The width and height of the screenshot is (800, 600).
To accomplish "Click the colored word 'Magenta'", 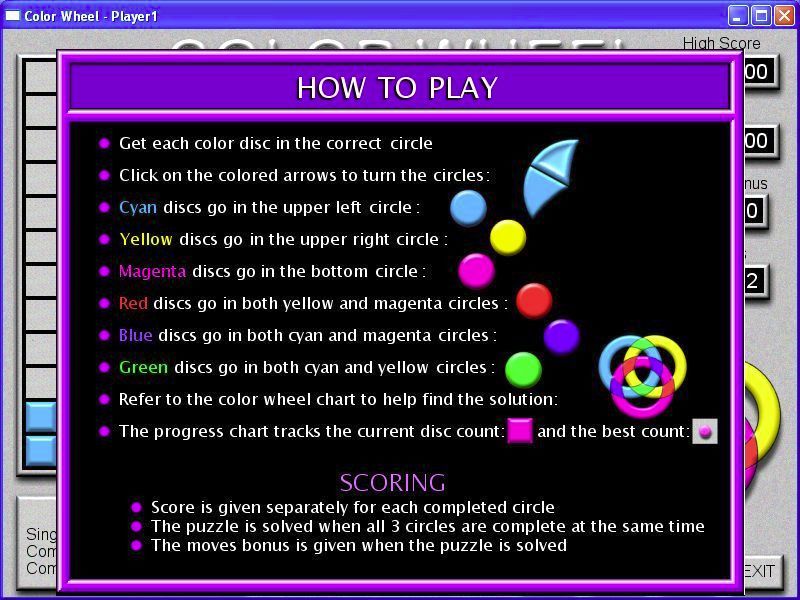I will pyautogui.click(x=152, y=271).
